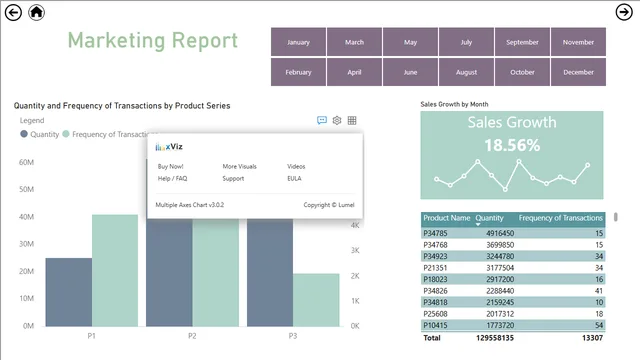Filter by September
The height and width of the screenshot is (360, 640).
[522, 42]
